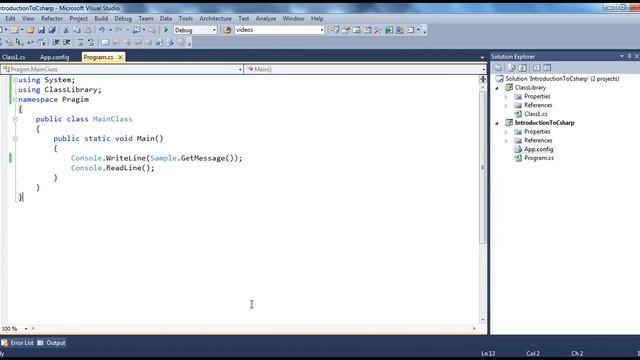The width and height of the screenshot is (640, 360).
Task: Select App.config in Solution Explorer
Action: point(538,149)
